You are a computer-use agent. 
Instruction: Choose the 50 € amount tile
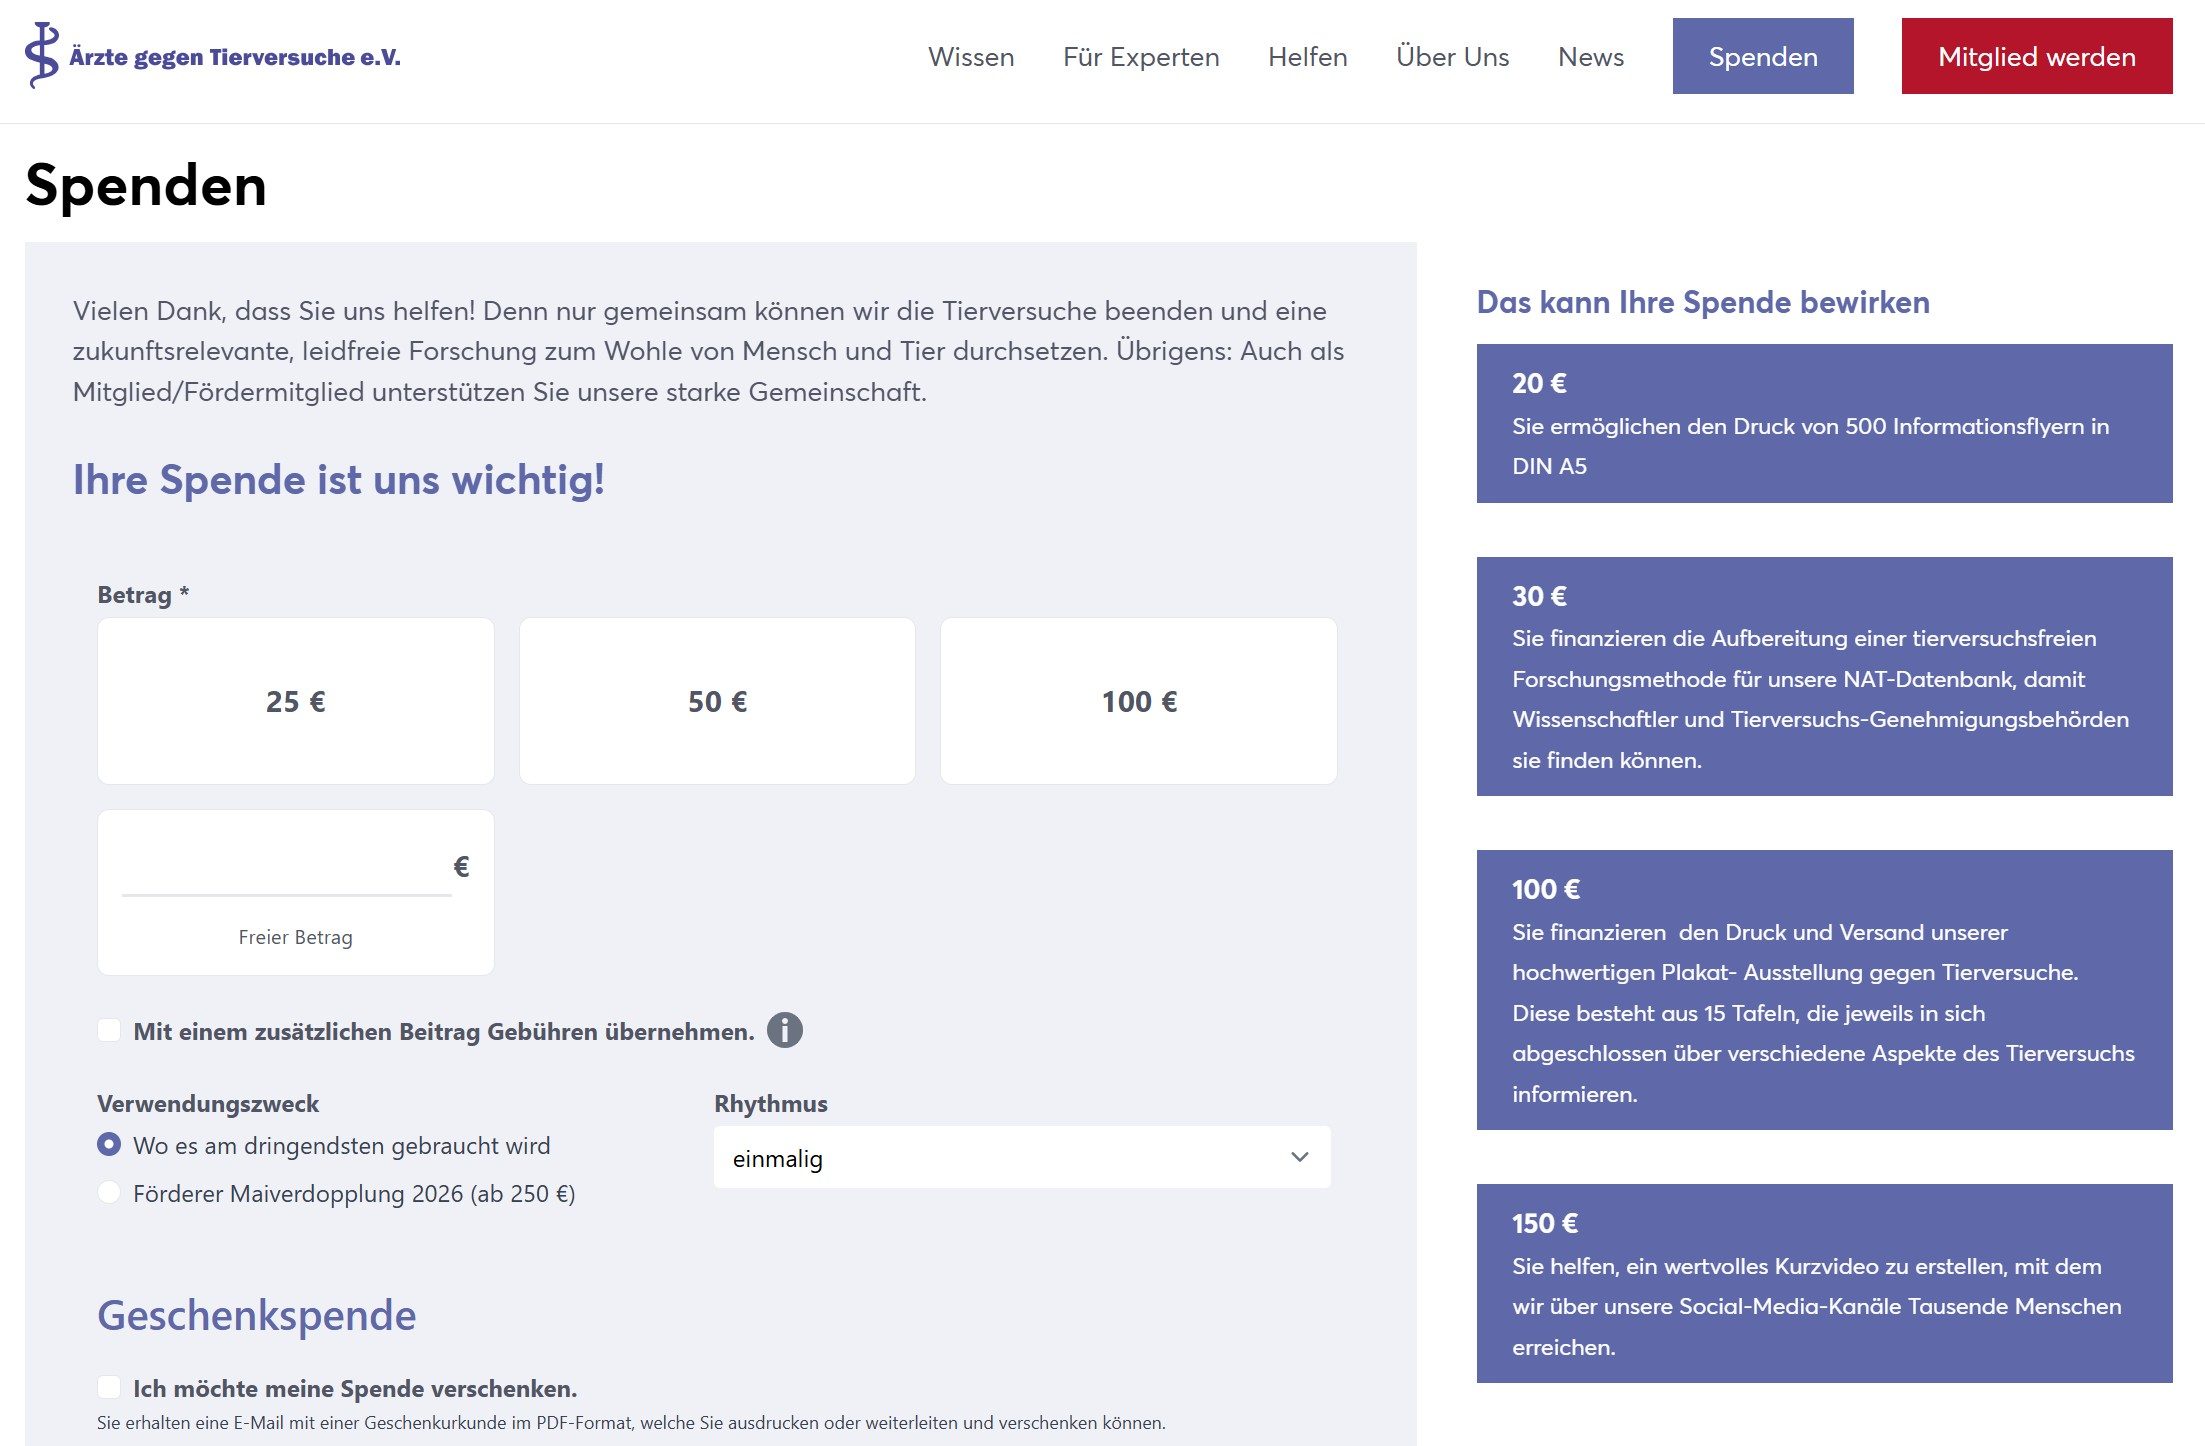717,701
